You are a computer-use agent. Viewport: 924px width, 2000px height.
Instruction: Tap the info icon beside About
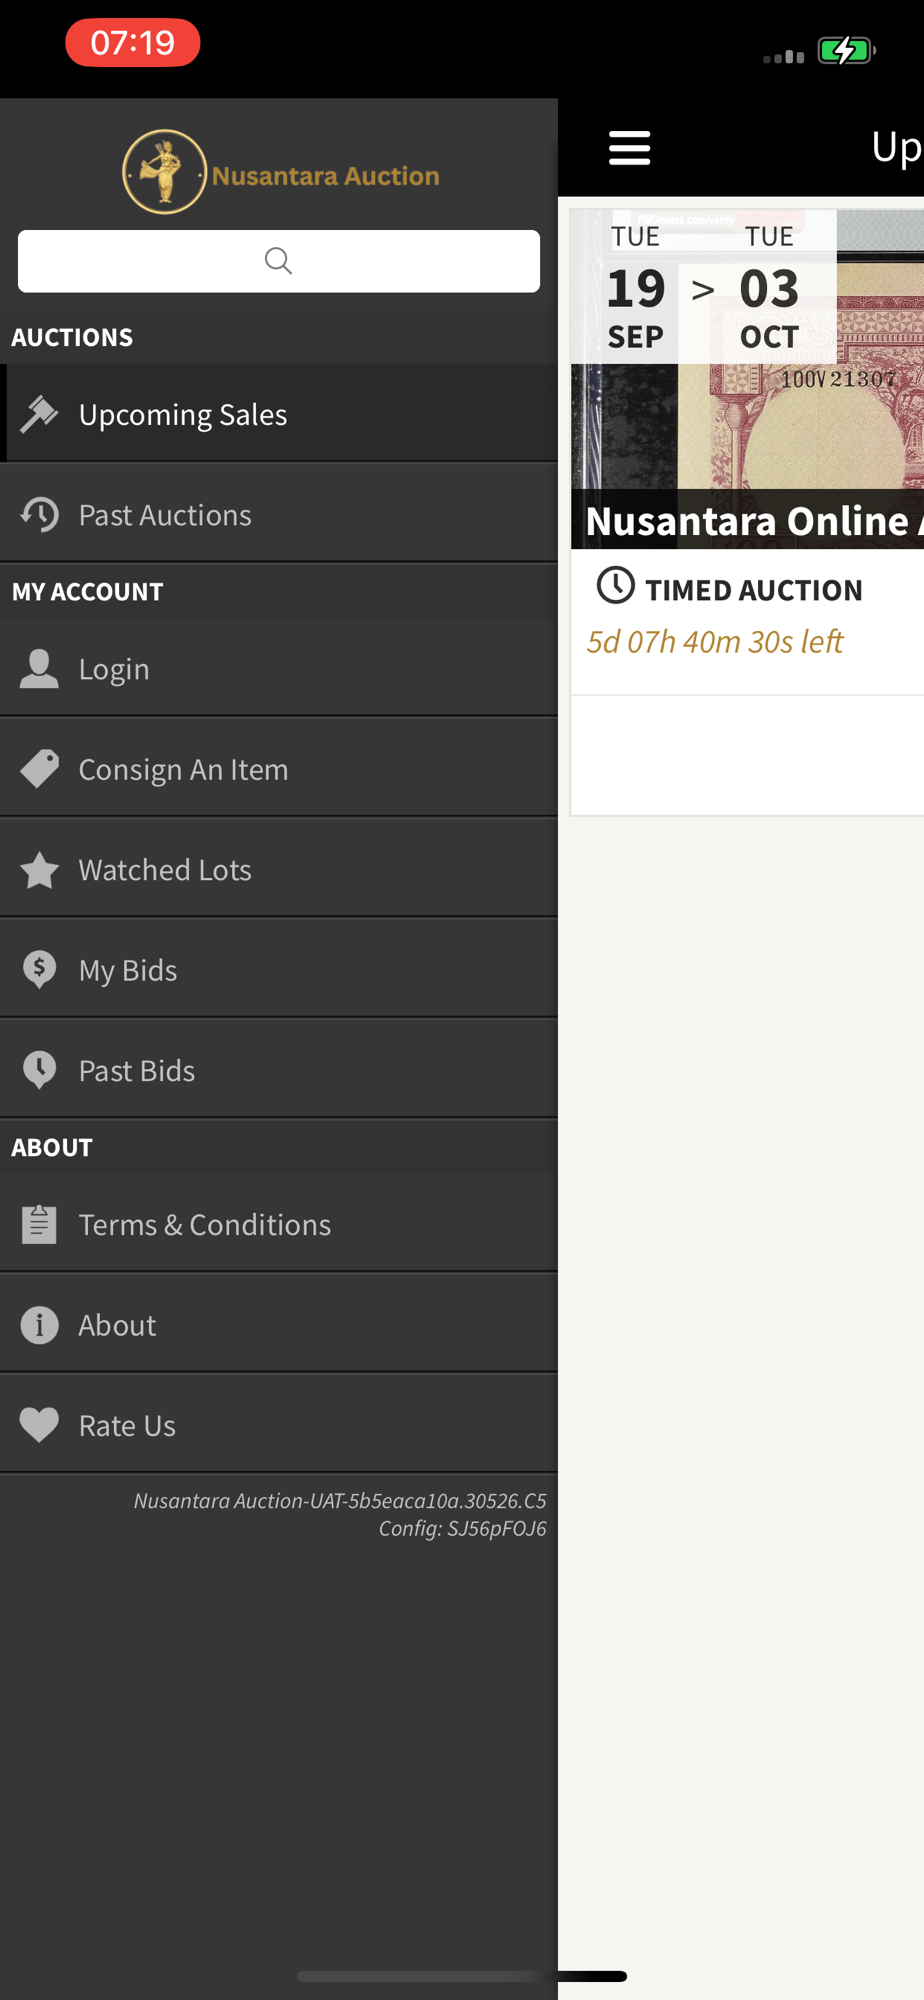(40, 1325)
